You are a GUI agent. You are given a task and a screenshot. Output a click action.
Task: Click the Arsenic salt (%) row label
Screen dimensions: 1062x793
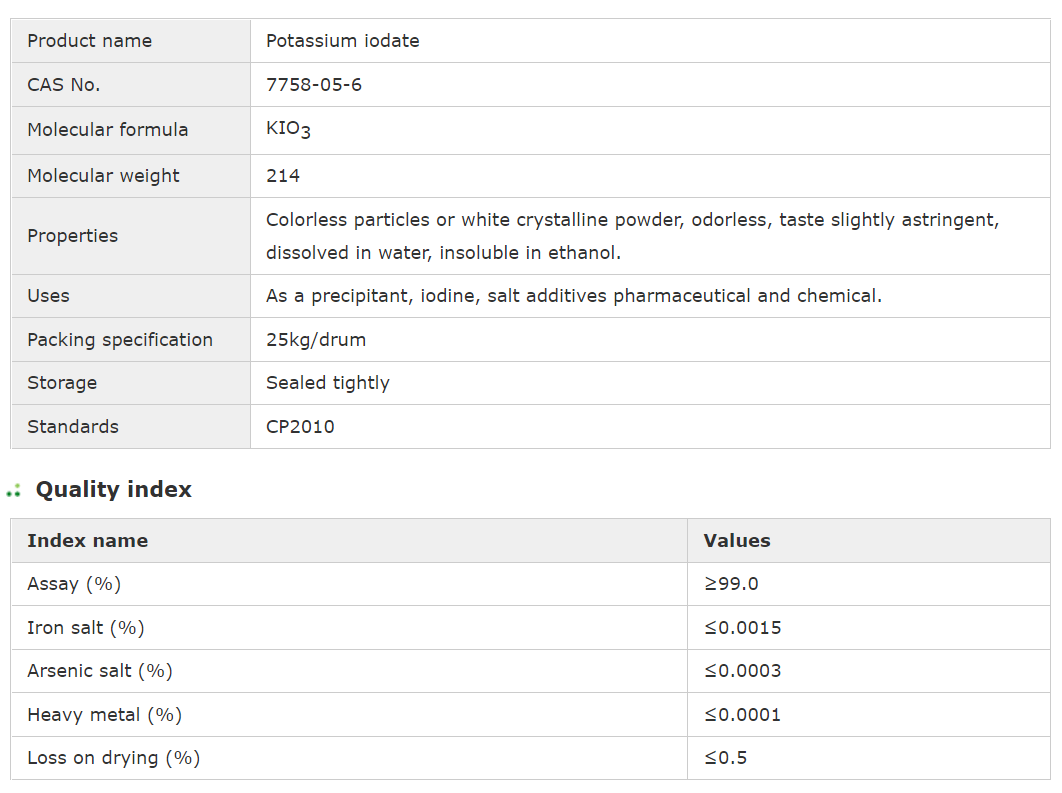(x=100, y=671)
